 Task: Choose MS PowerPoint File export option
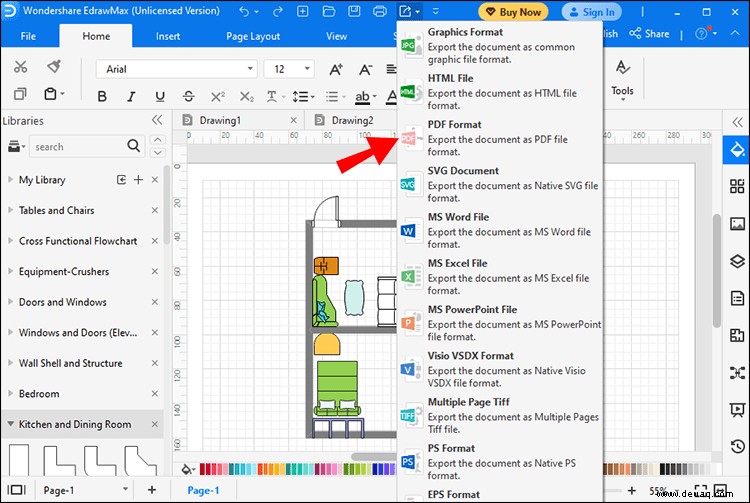(x=499, y=323)
